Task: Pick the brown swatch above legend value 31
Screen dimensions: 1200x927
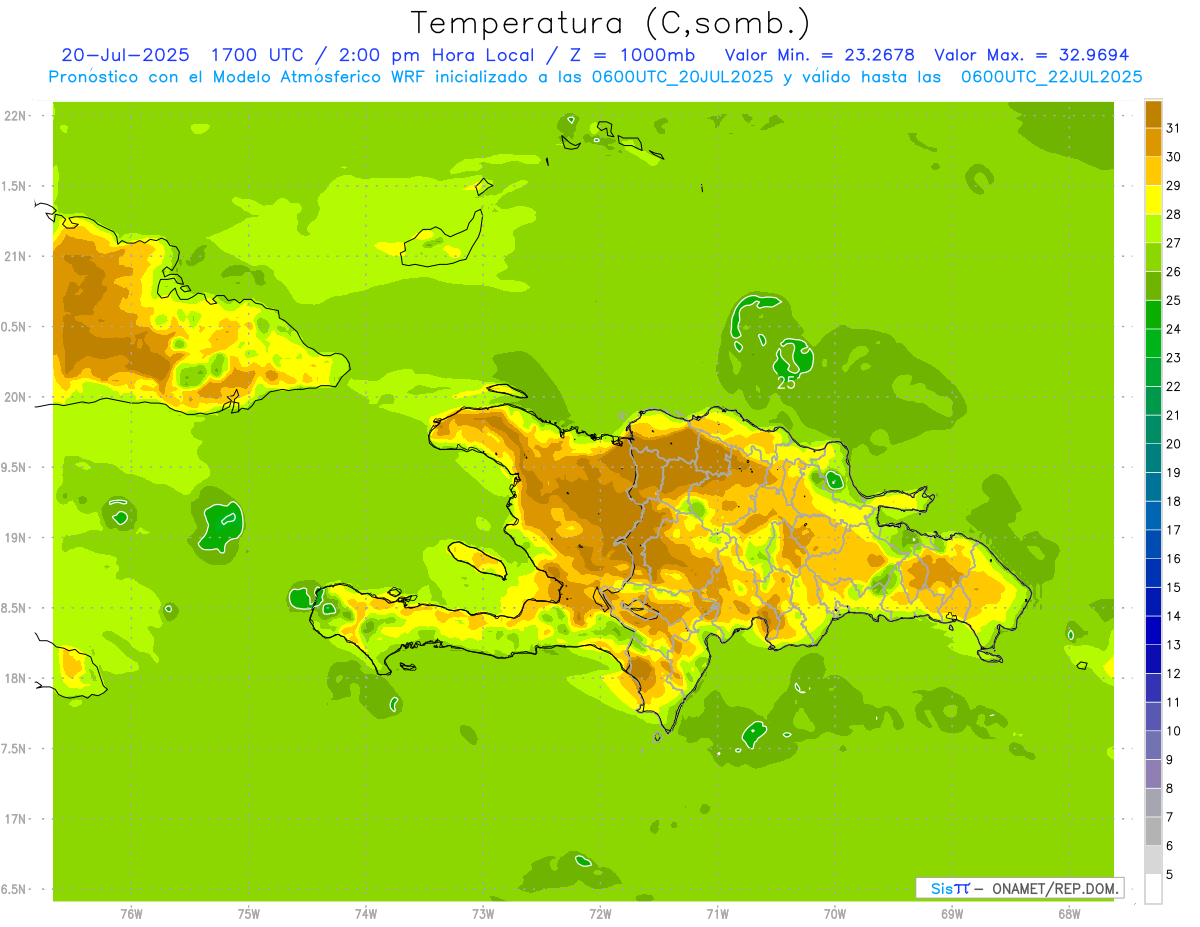Action: click(x=1153, y=113)
